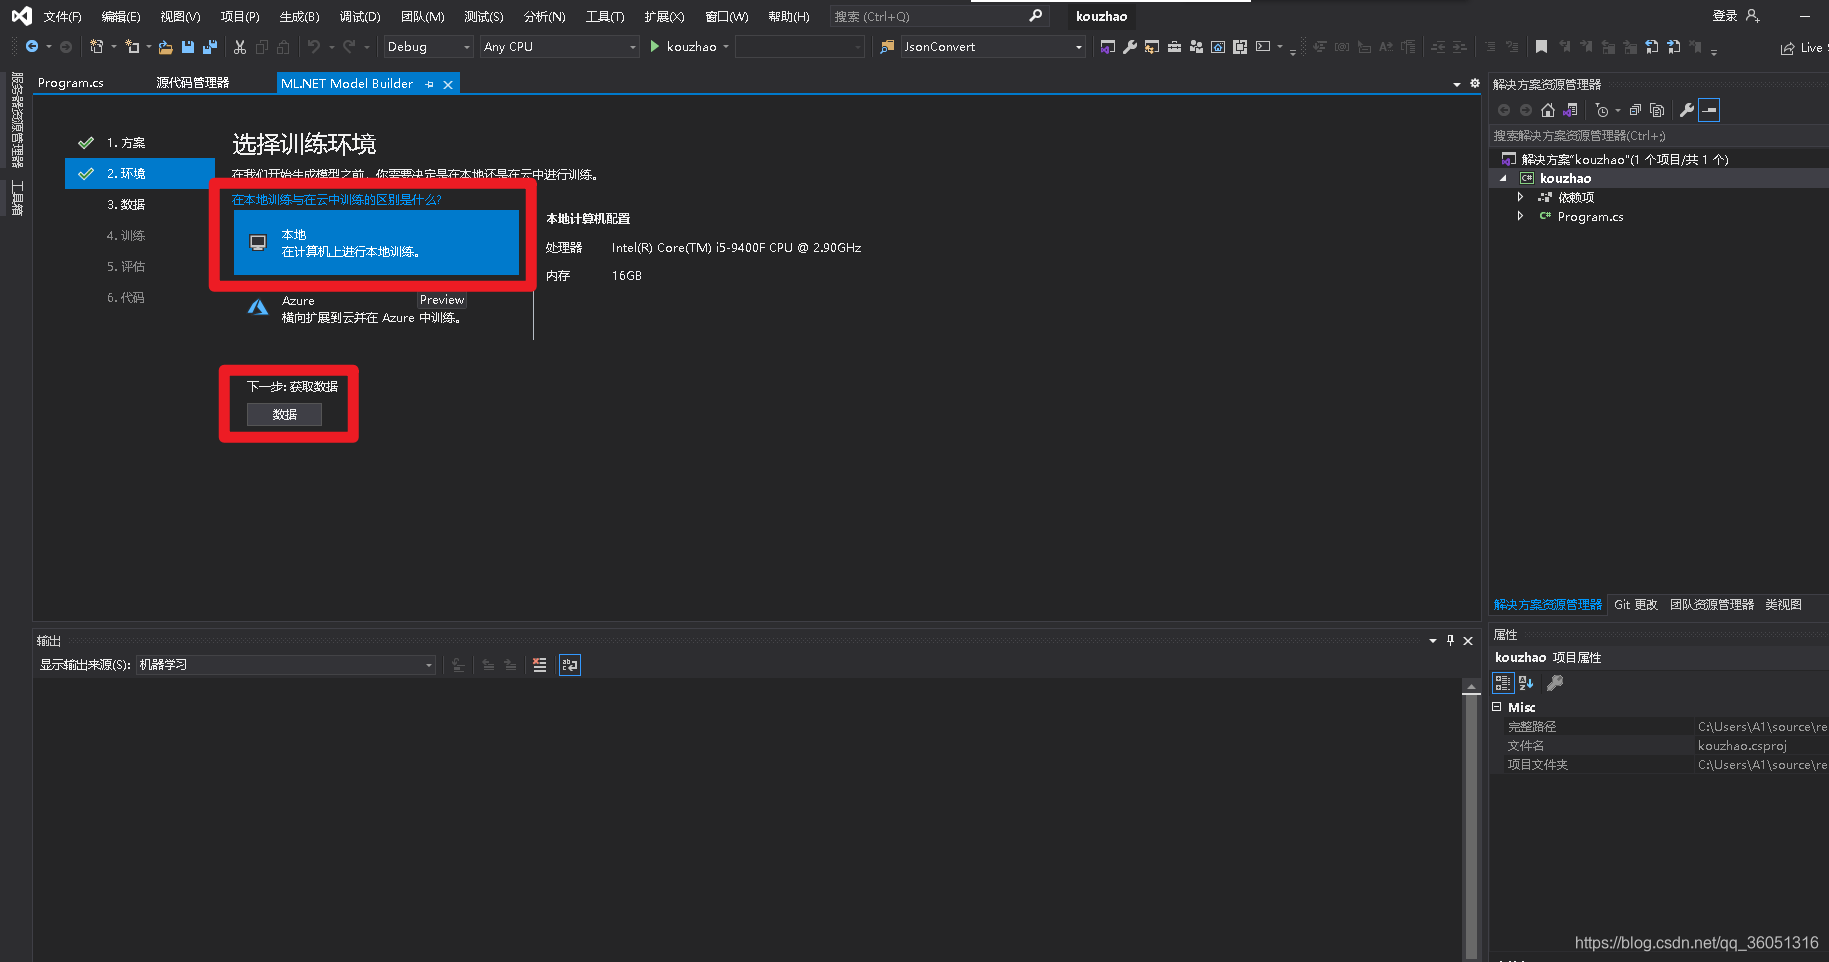Click the Undo arrow icon
The width and height of the screenshot is (1829, 962).
(314, 47)
